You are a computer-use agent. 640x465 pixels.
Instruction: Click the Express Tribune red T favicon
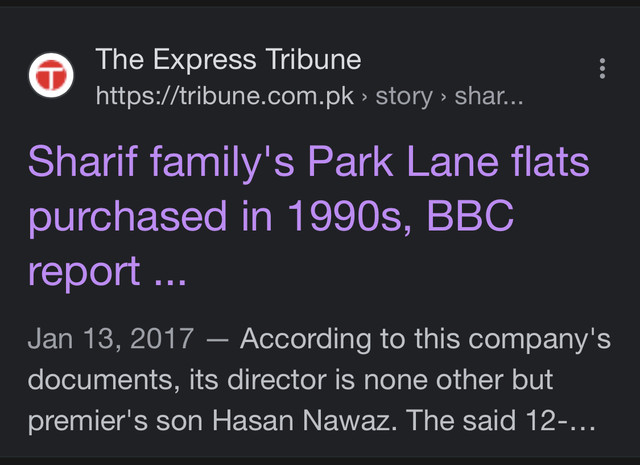point(51,76)
